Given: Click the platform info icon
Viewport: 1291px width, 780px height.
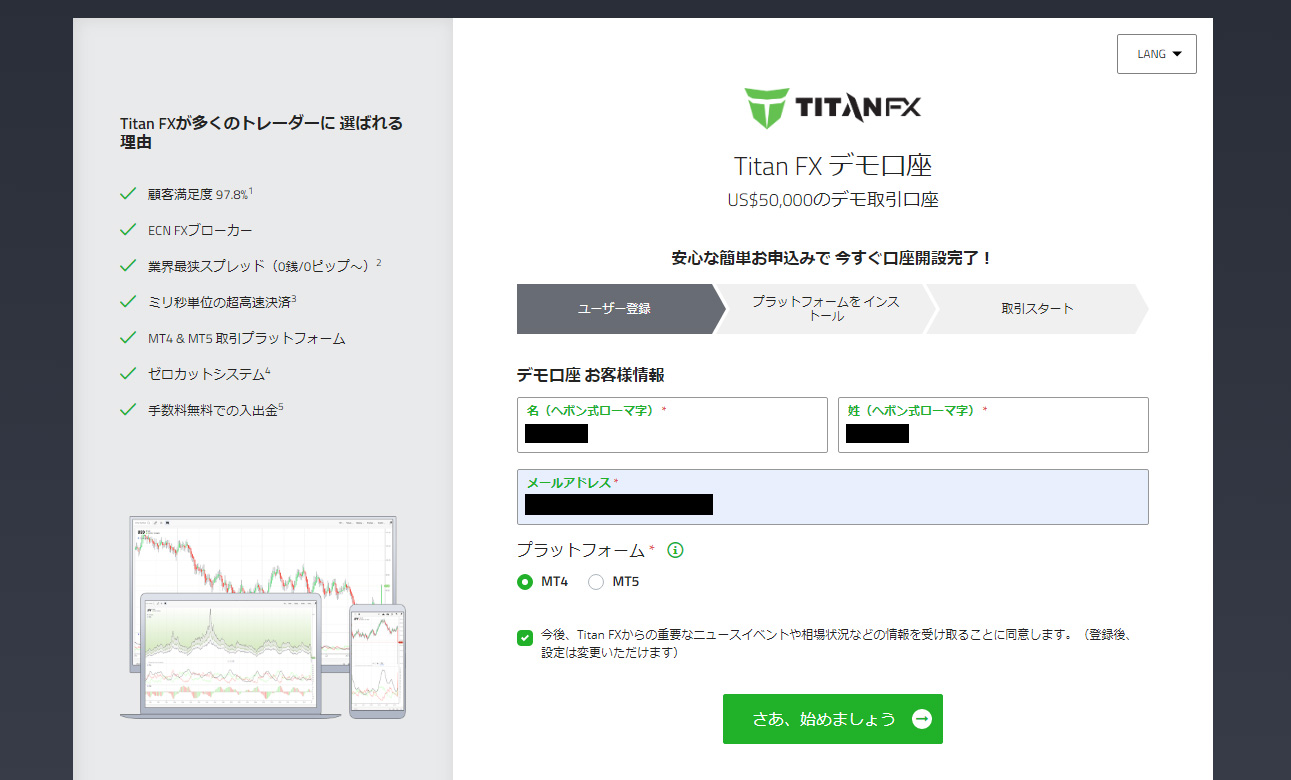Looking at the screenshot, I should pos(675,550).
